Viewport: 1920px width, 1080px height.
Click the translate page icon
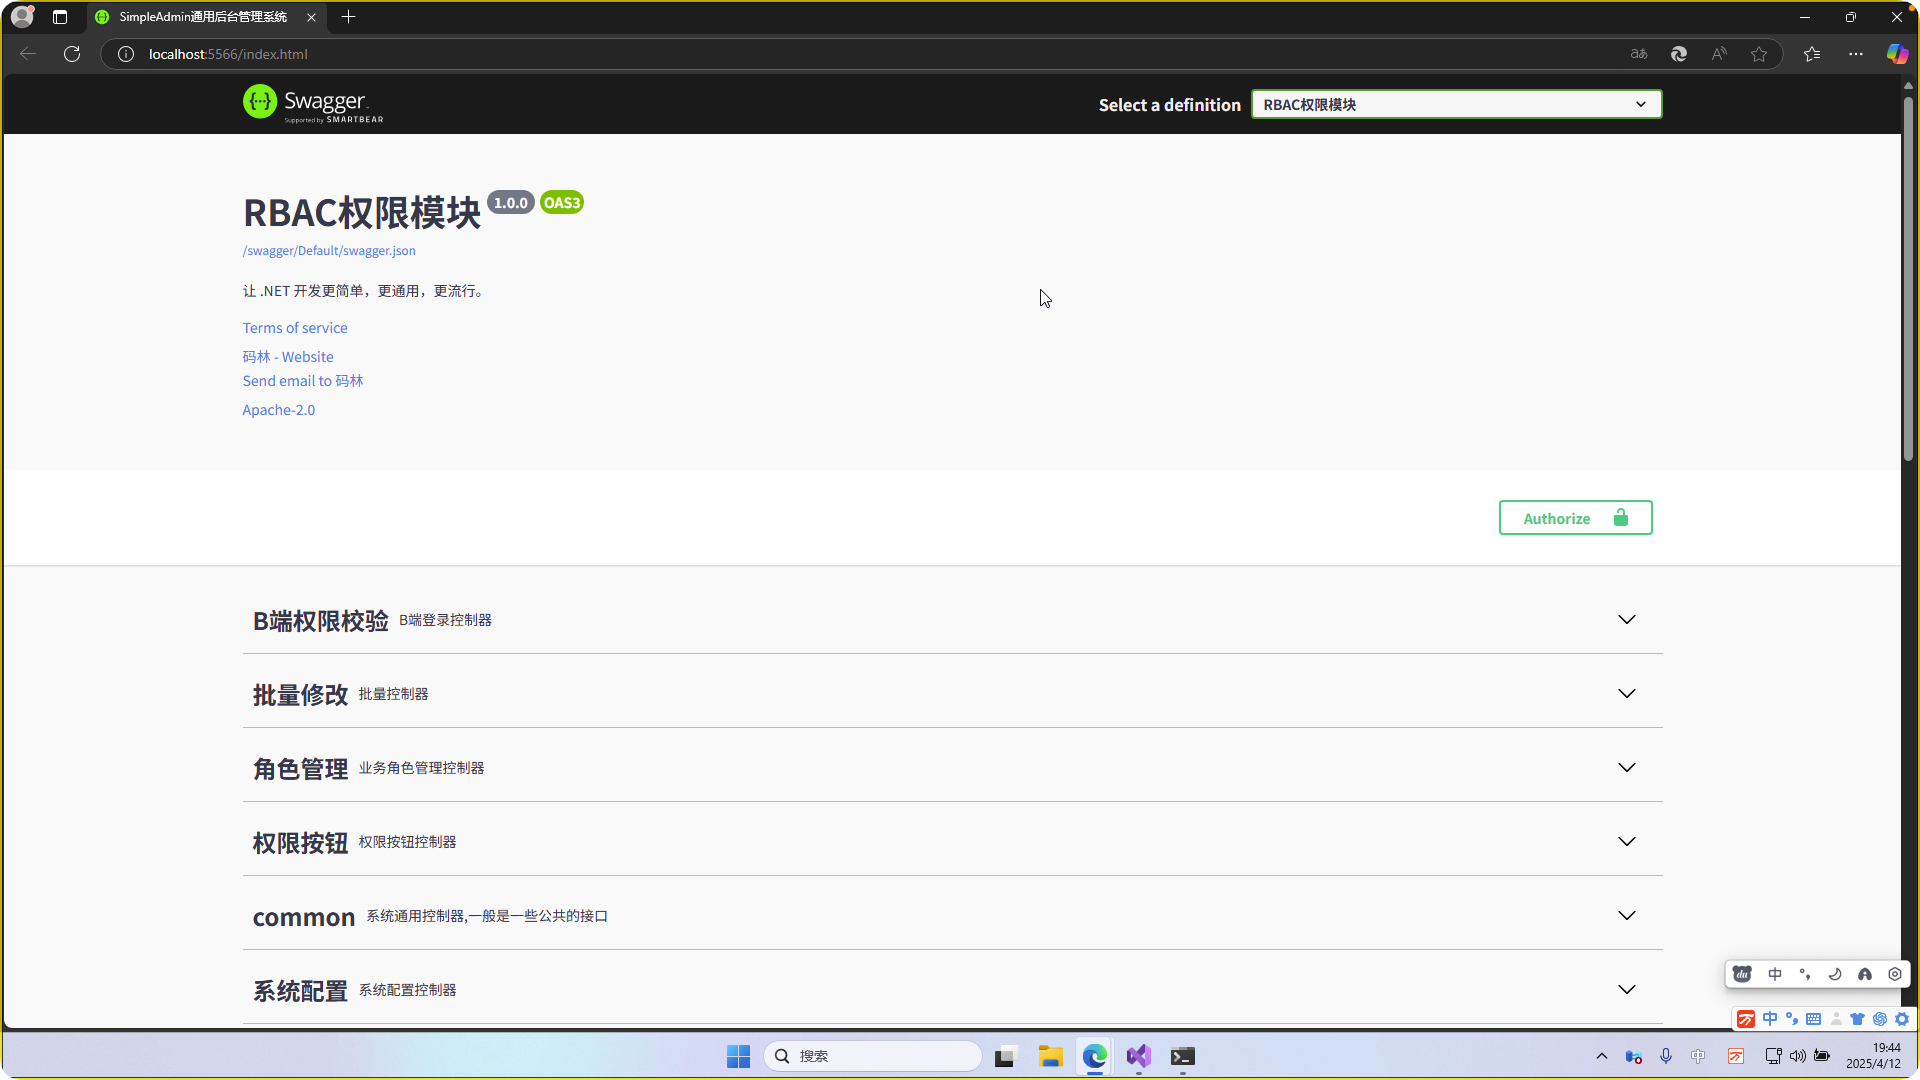click(1639, 54)
